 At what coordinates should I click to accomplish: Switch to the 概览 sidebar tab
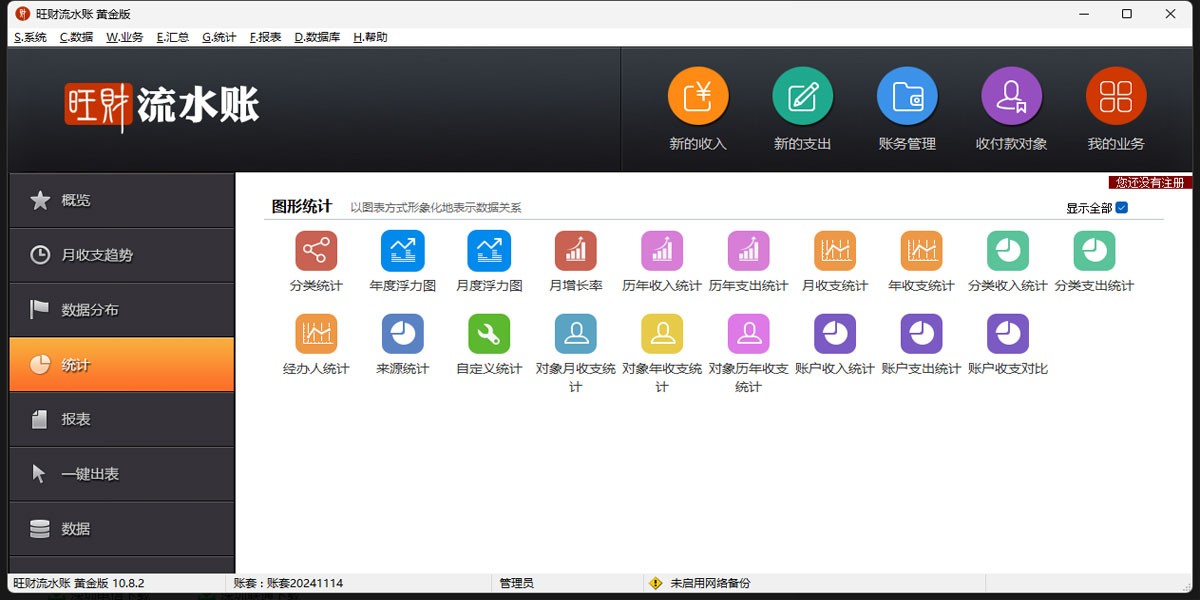tap(121, 200)
